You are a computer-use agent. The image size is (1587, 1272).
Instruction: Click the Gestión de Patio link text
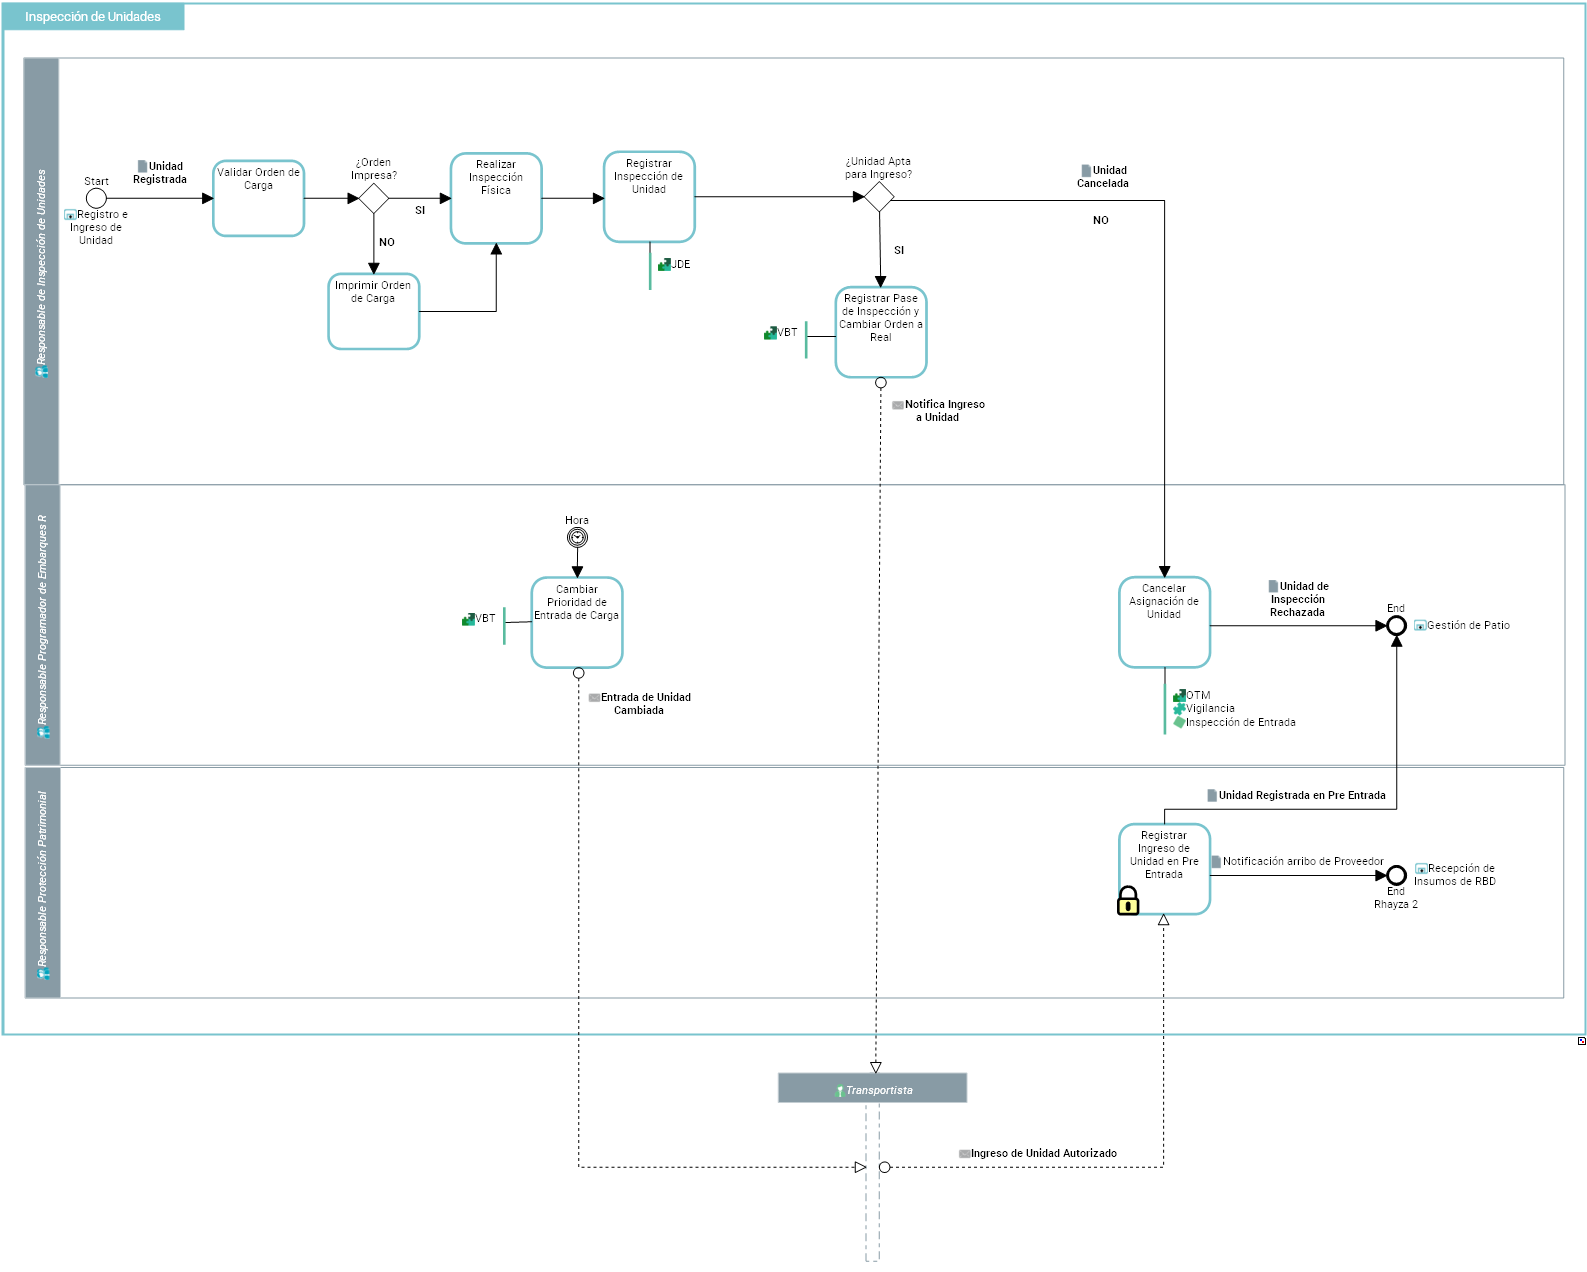point(1469,626)
